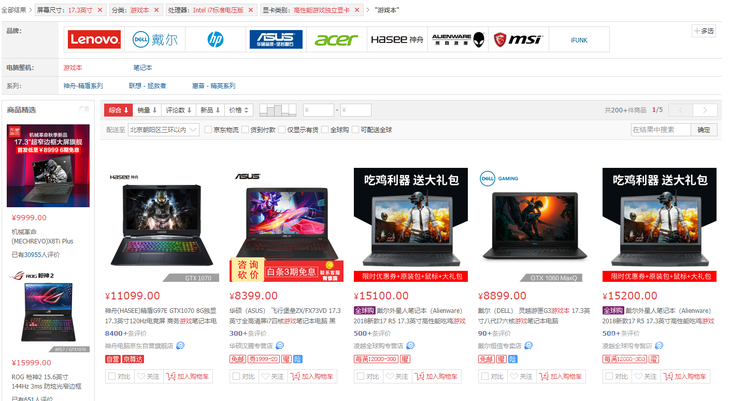Filter by iFUNK brand

(x=579, y=40)
